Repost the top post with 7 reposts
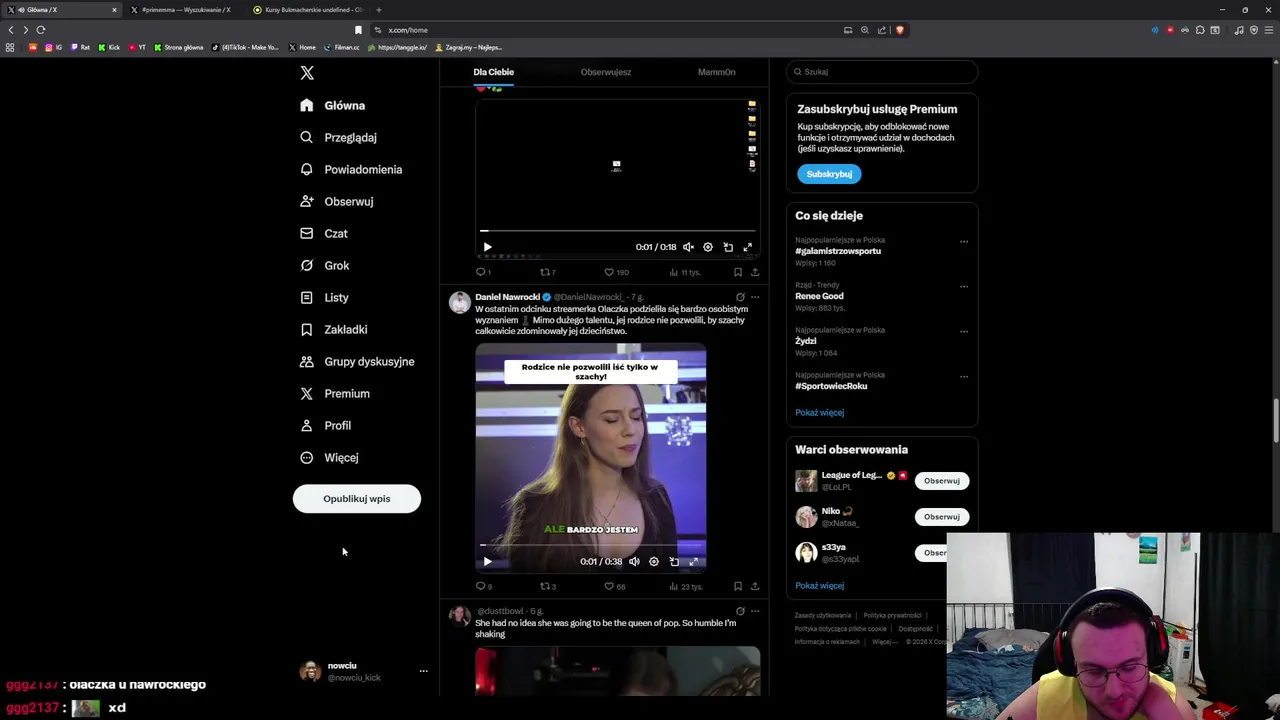The width and height of the screenshot is (1280, 720). pyautogui.click(x=548, y=272)
